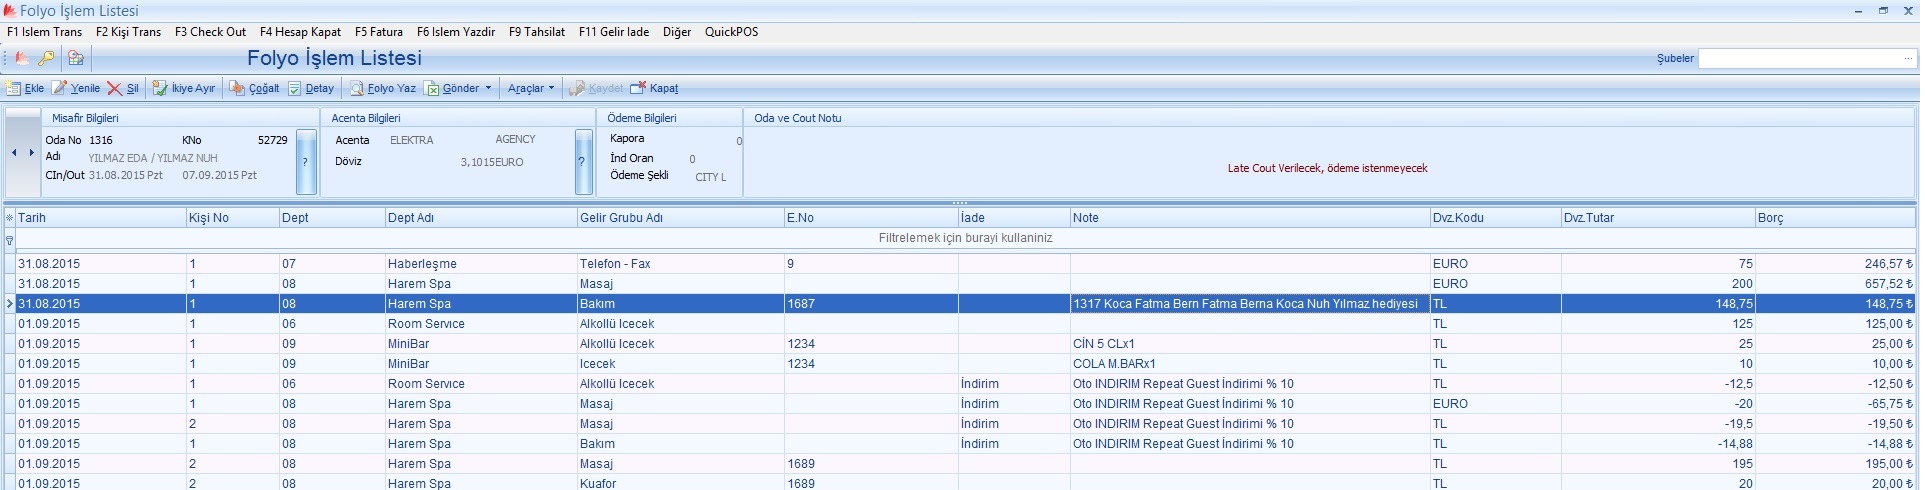Restore the Folyo İşlem Listesi window
The height and width of the screenshot is (490, 1925).
(x=1883, y=11)
